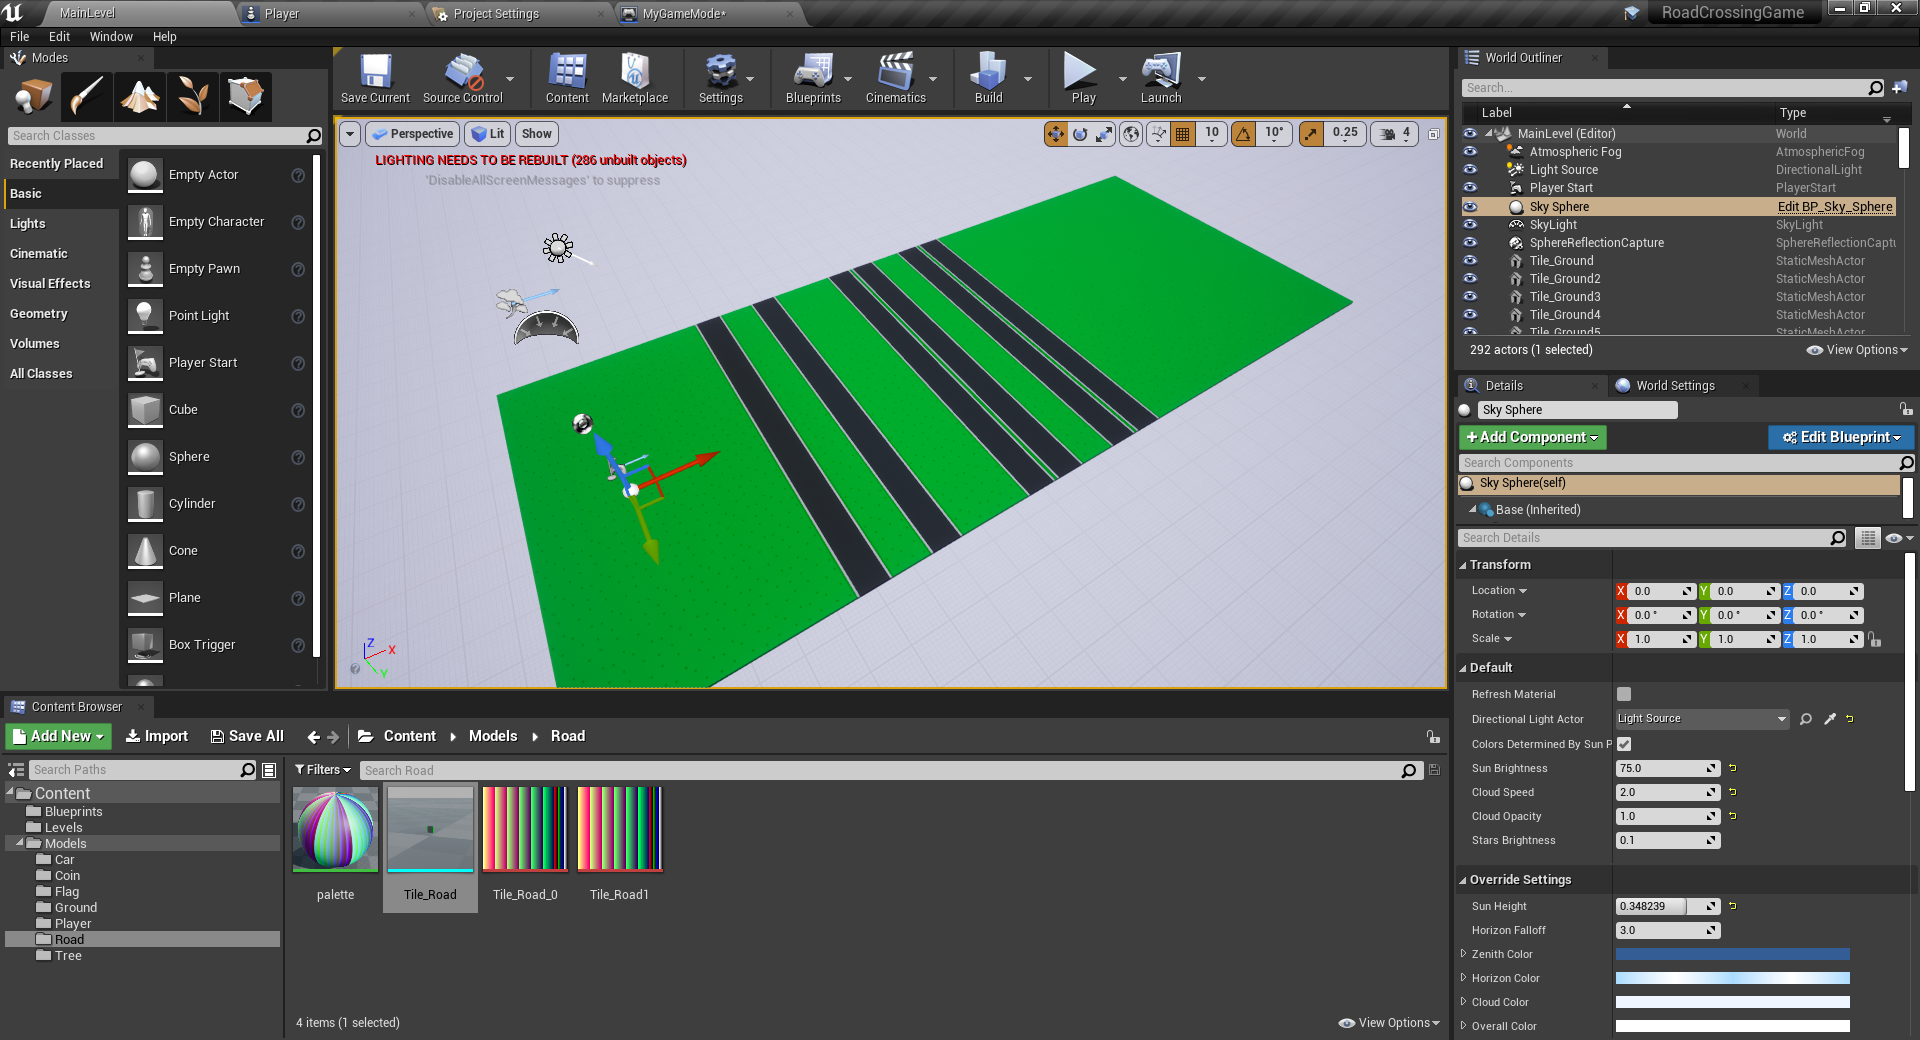Select palette material thumbnail
The height and width of the screenshot is (1040, 1920).
click(x=335, y=829)
